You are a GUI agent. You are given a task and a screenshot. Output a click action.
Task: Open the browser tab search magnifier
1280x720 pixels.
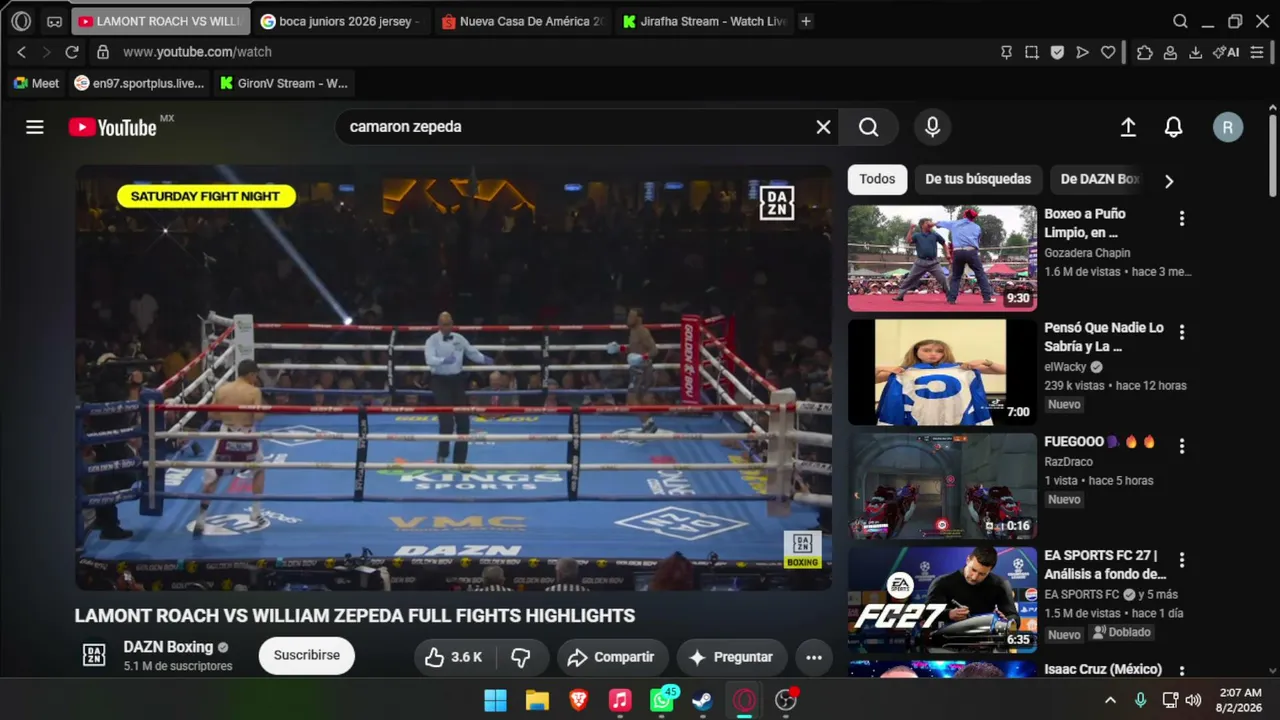(x=1180, y=21)
